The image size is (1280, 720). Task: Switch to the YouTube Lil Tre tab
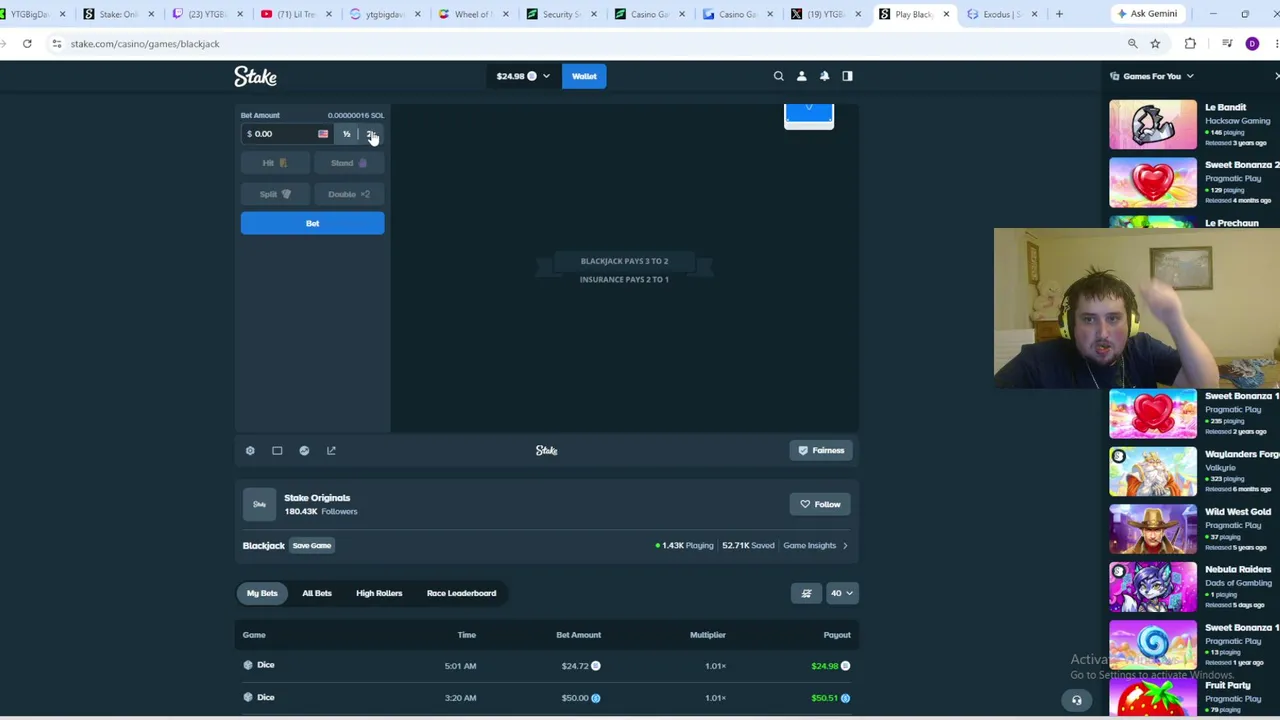[295, 14]
